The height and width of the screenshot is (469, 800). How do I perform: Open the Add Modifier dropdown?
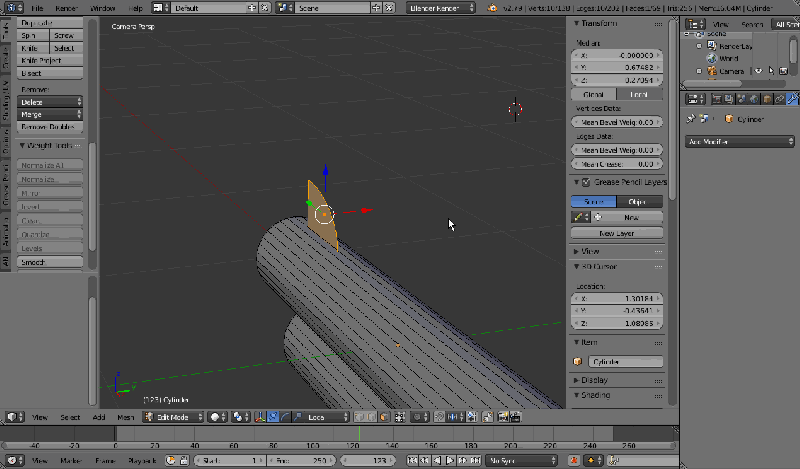(740, 141)
